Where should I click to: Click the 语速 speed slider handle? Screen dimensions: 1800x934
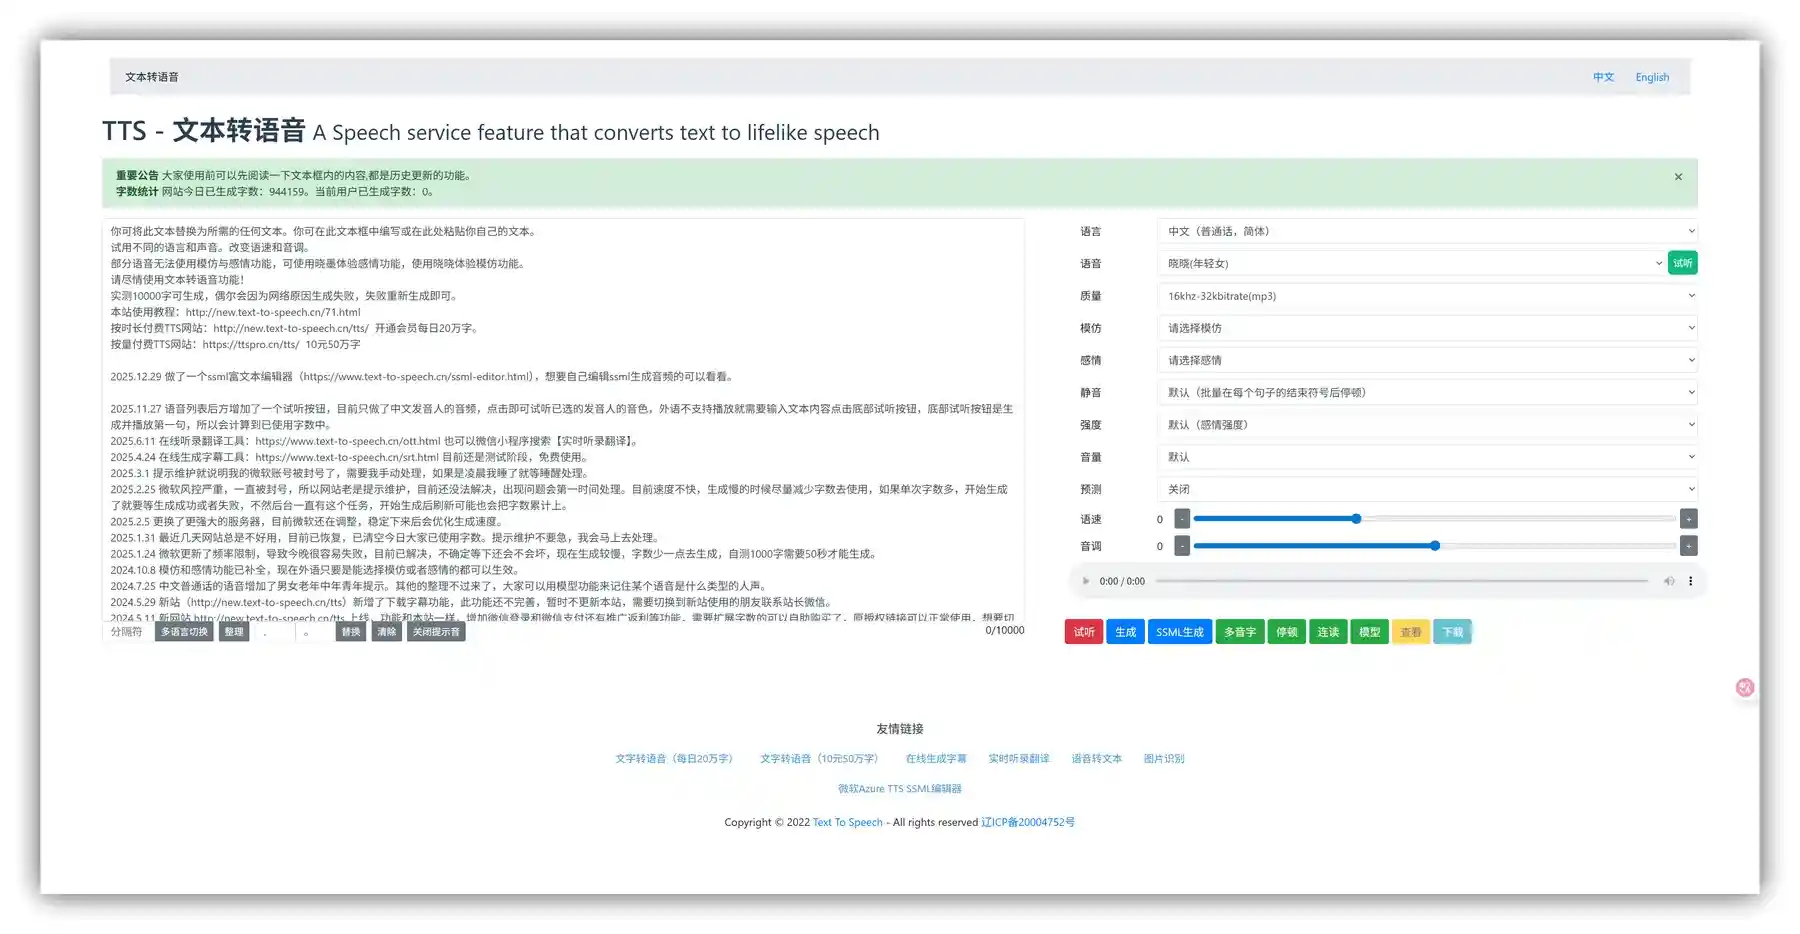pos(1356,519)
